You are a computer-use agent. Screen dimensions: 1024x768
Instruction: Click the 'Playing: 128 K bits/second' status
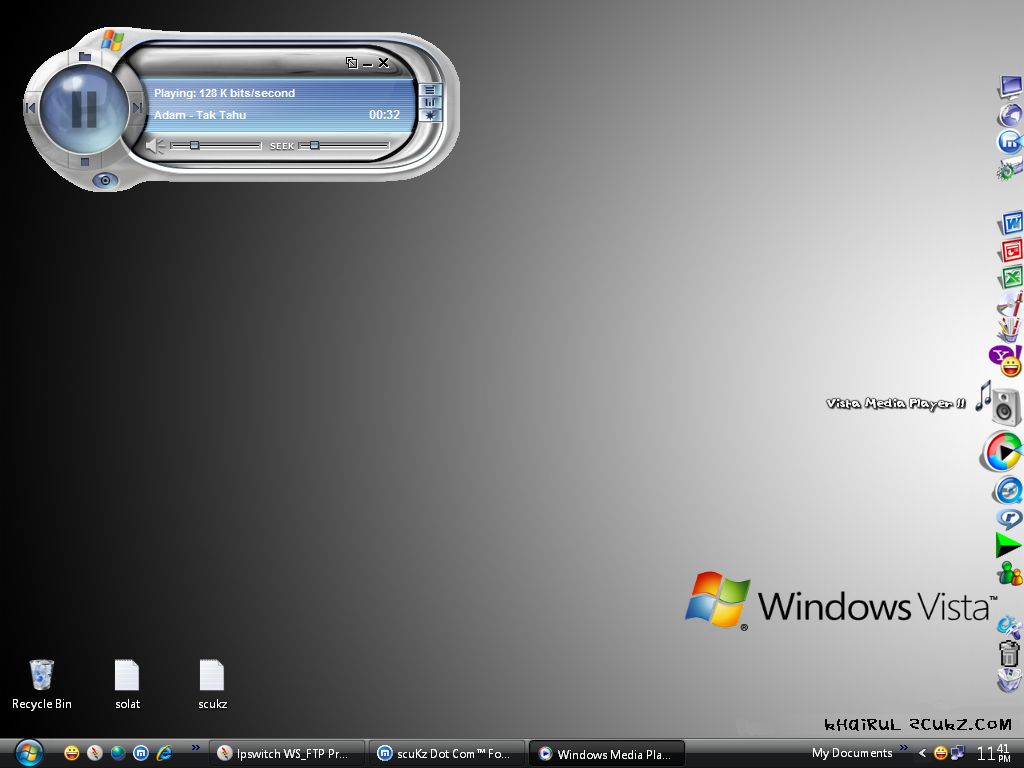click(225, 93)
